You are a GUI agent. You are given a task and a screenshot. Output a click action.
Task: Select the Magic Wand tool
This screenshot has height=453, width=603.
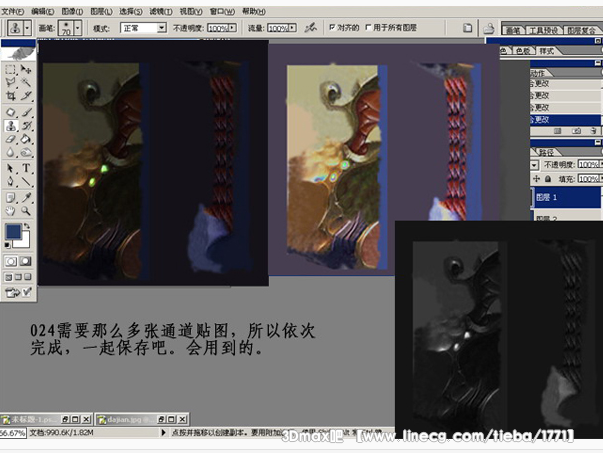tap(26, 82)
